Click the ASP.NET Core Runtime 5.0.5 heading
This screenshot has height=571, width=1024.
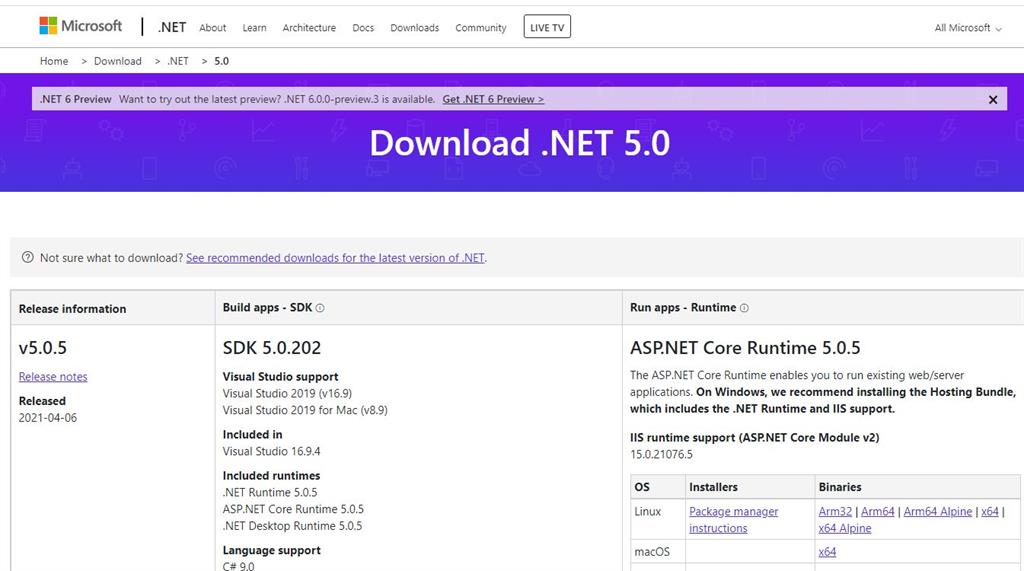[x=745, y=348]
